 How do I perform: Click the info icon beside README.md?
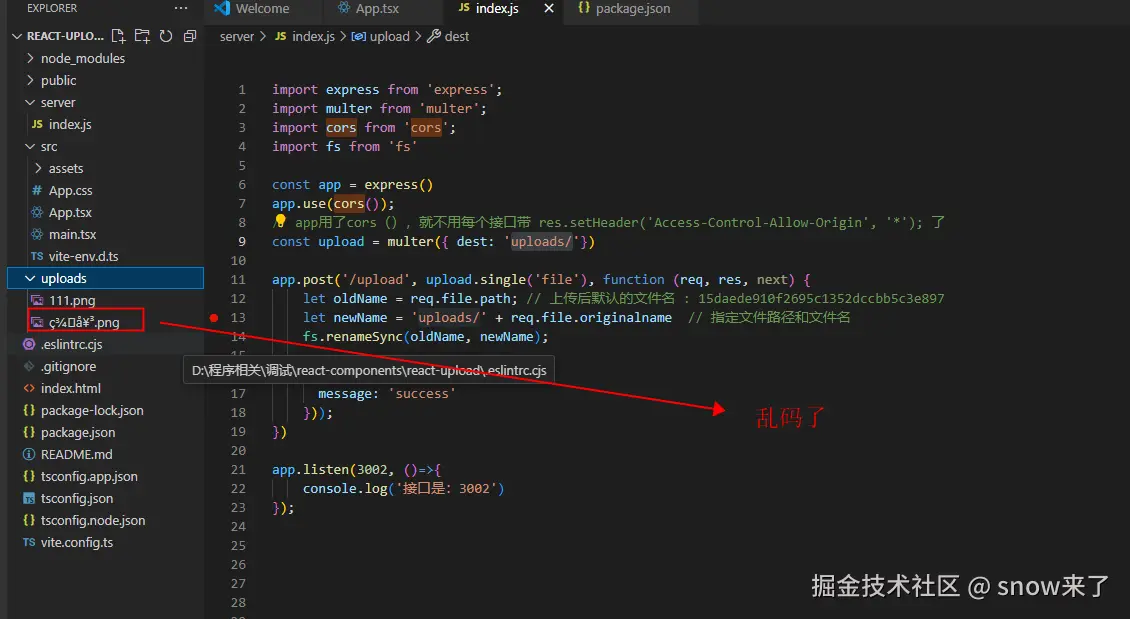pyautogui.click(x=29, y=455)
